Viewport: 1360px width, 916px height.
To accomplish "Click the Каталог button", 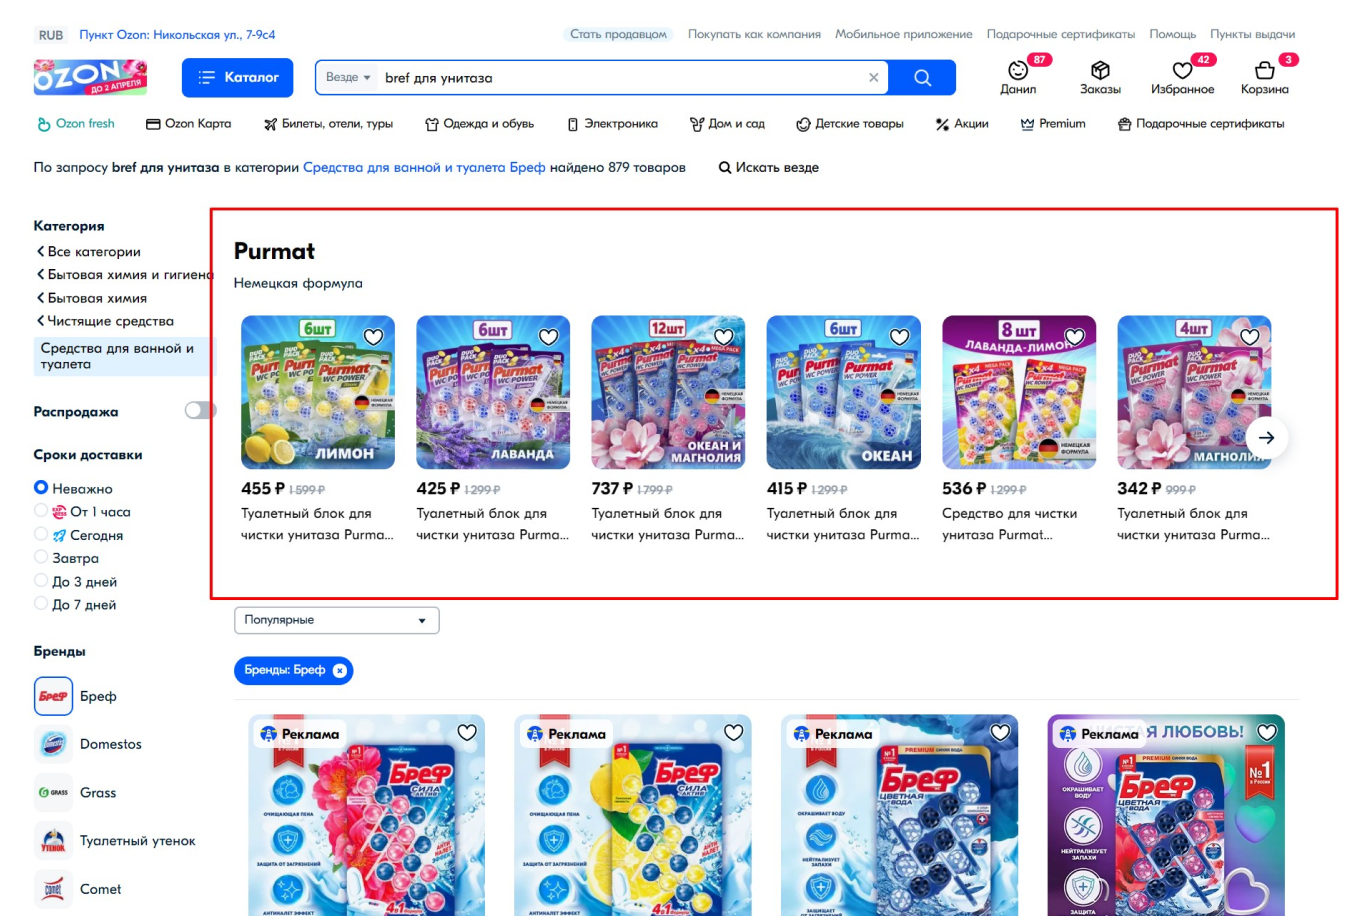I will (x=237, y=78).
